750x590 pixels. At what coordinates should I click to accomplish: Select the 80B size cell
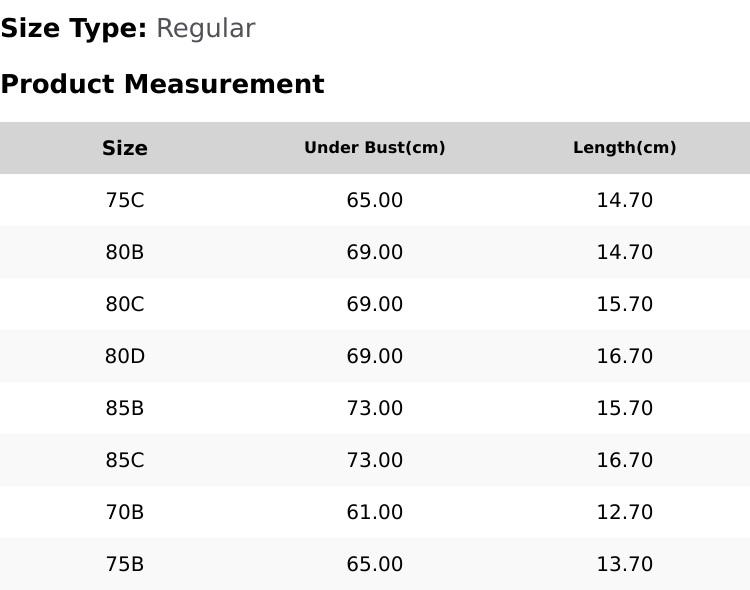pyautogui.click(x=125, y=252)
